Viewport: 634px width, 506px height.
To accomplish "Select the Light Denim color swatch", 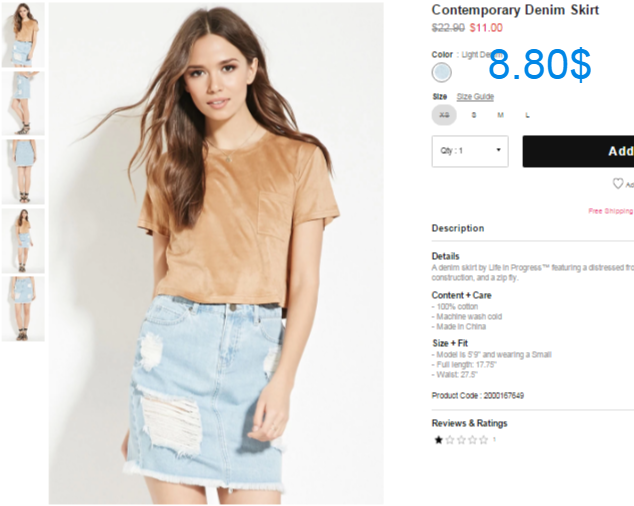I will [442, 73].
